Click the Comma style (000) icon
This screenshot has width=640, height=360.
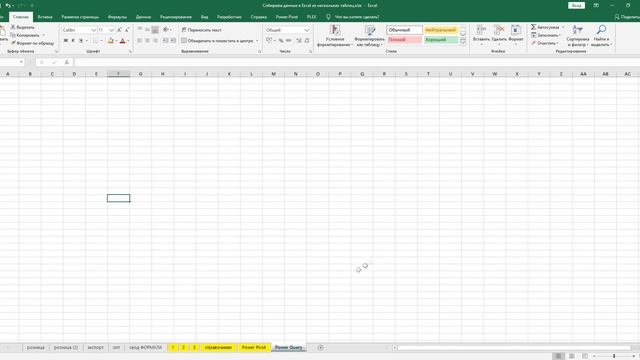tap(289, 40)
